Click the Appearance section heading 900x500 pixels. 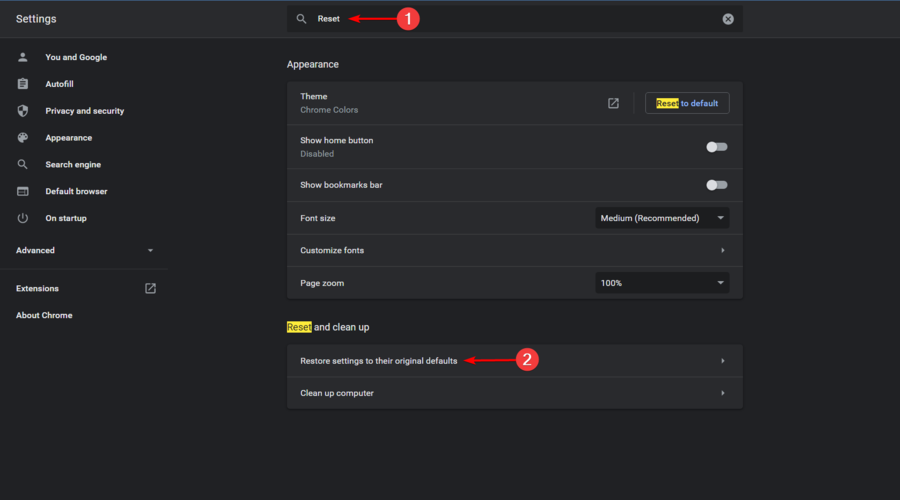[313, 64]
